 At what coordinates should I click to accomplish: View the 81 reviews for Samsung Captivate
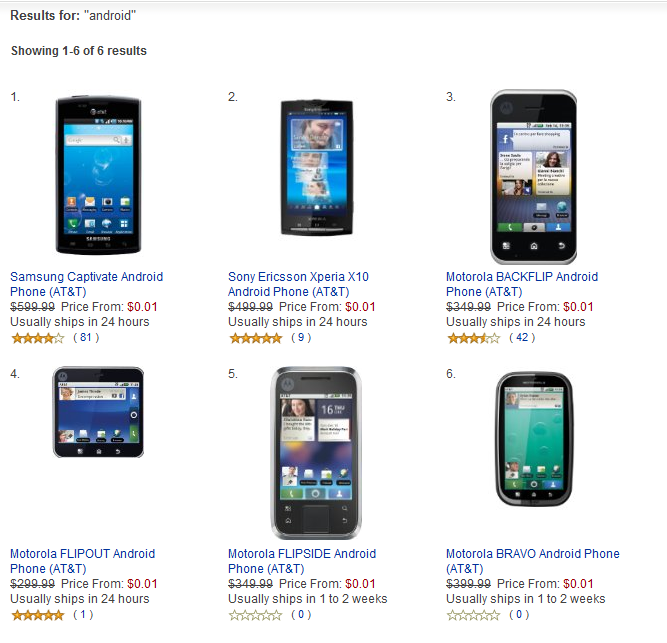86,338
